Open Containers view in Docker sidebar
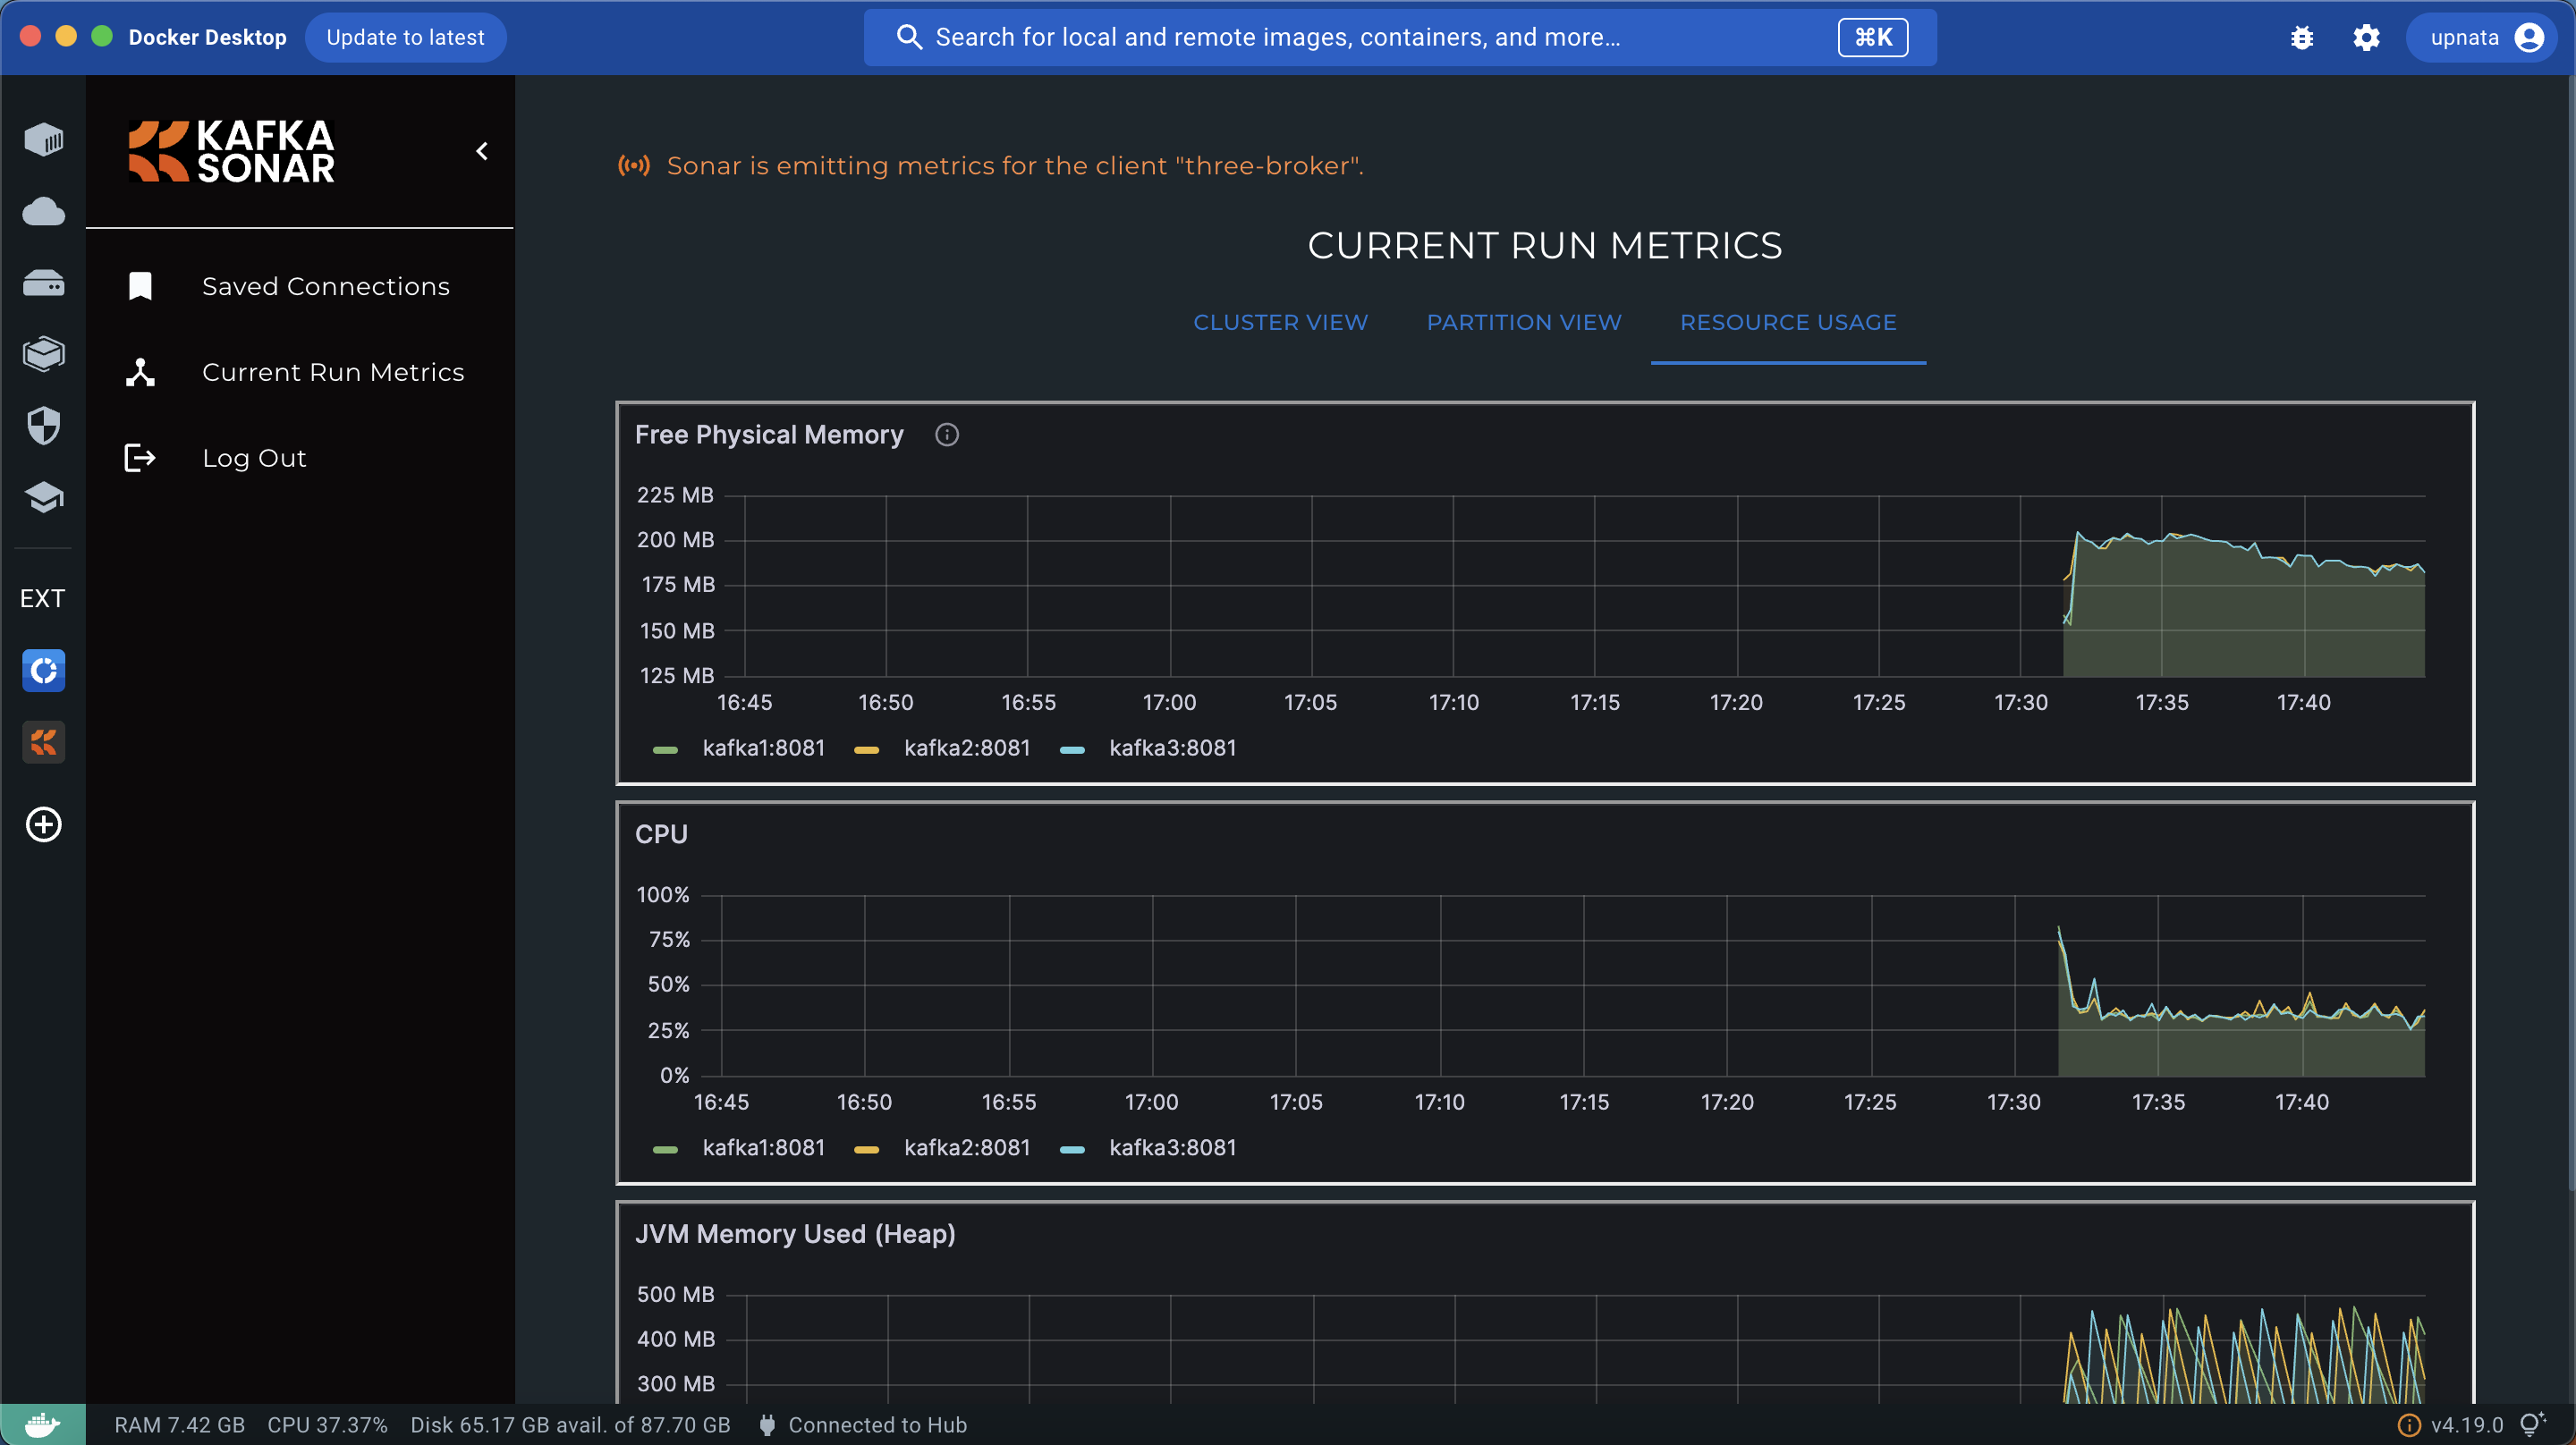Image resolution: width=2576 pixels, height=1445 pixels. pyautogui.click(x=43, y=139)
